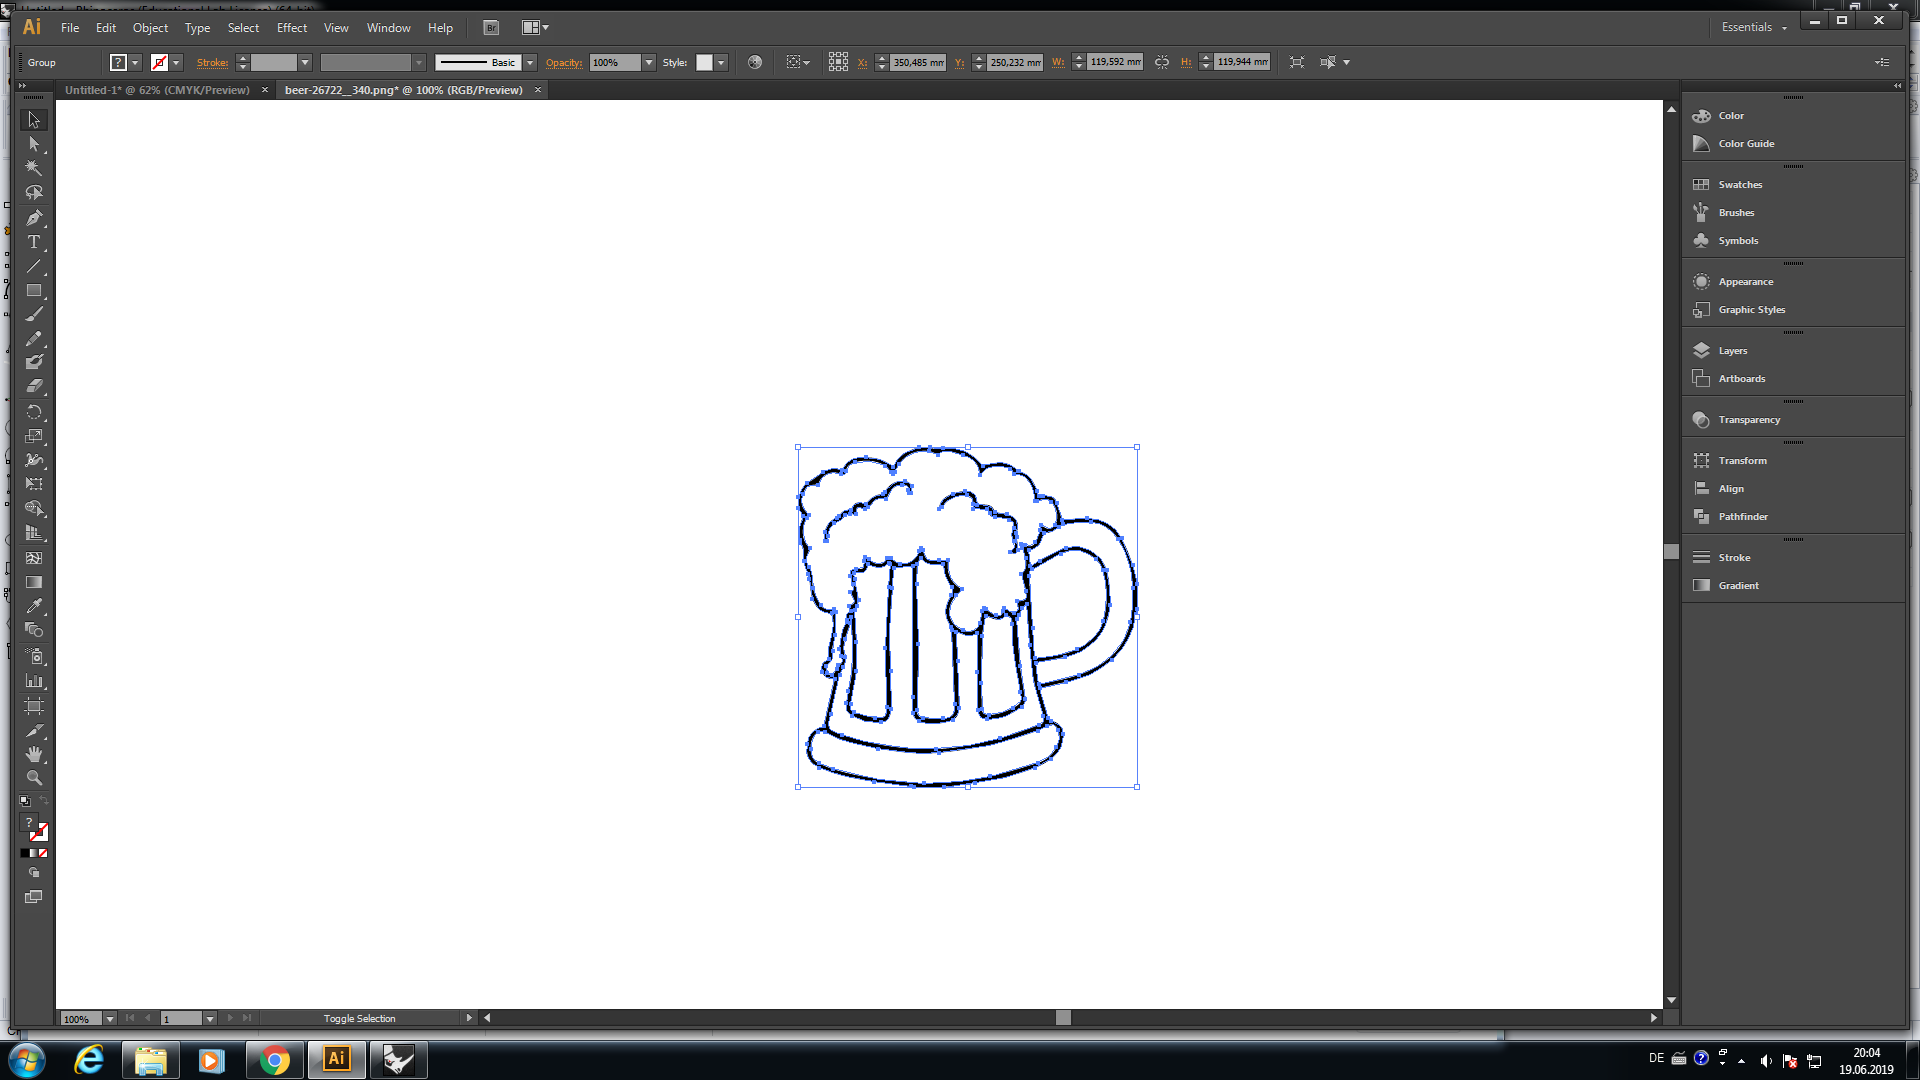Switch to the Untitled-1 document tab

pyautogui.click(x=157, y=90)
